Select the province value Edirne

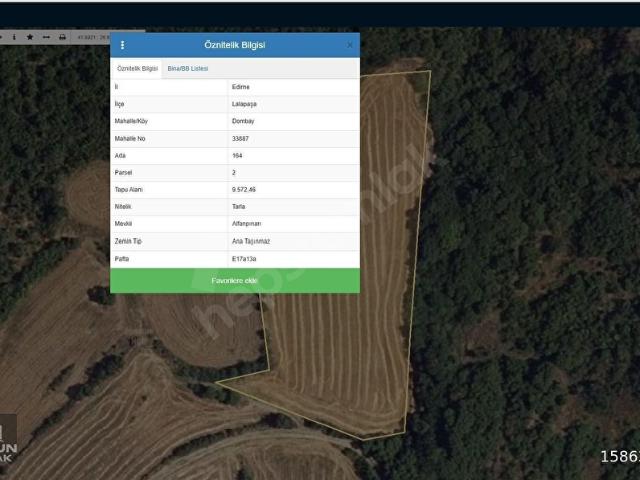(240, 87)
